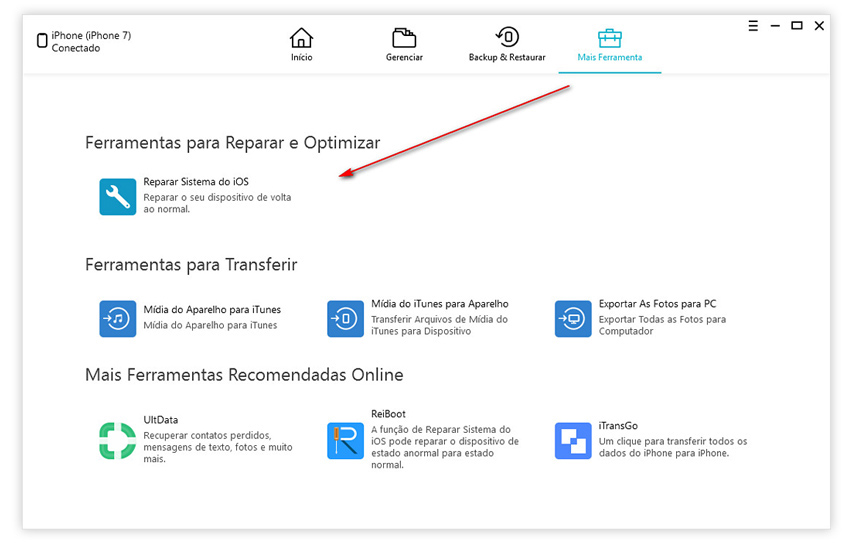
Task: Click the Gerenciar folder icon
Action: tap(404, 38)
